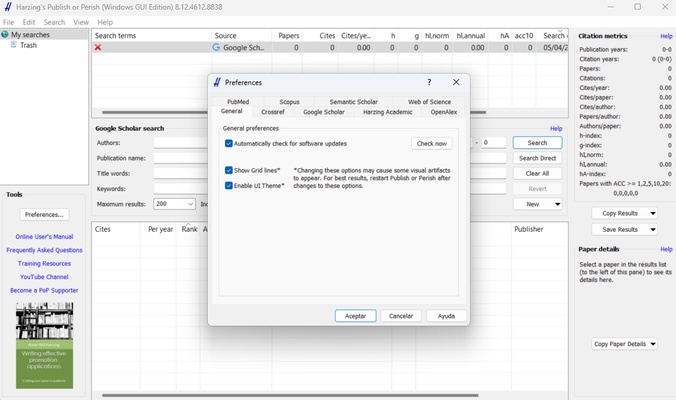The width and height of the screenshot is (676, 400).
Task: Switch to the Google Scholar tab
Action: (324, 112)
